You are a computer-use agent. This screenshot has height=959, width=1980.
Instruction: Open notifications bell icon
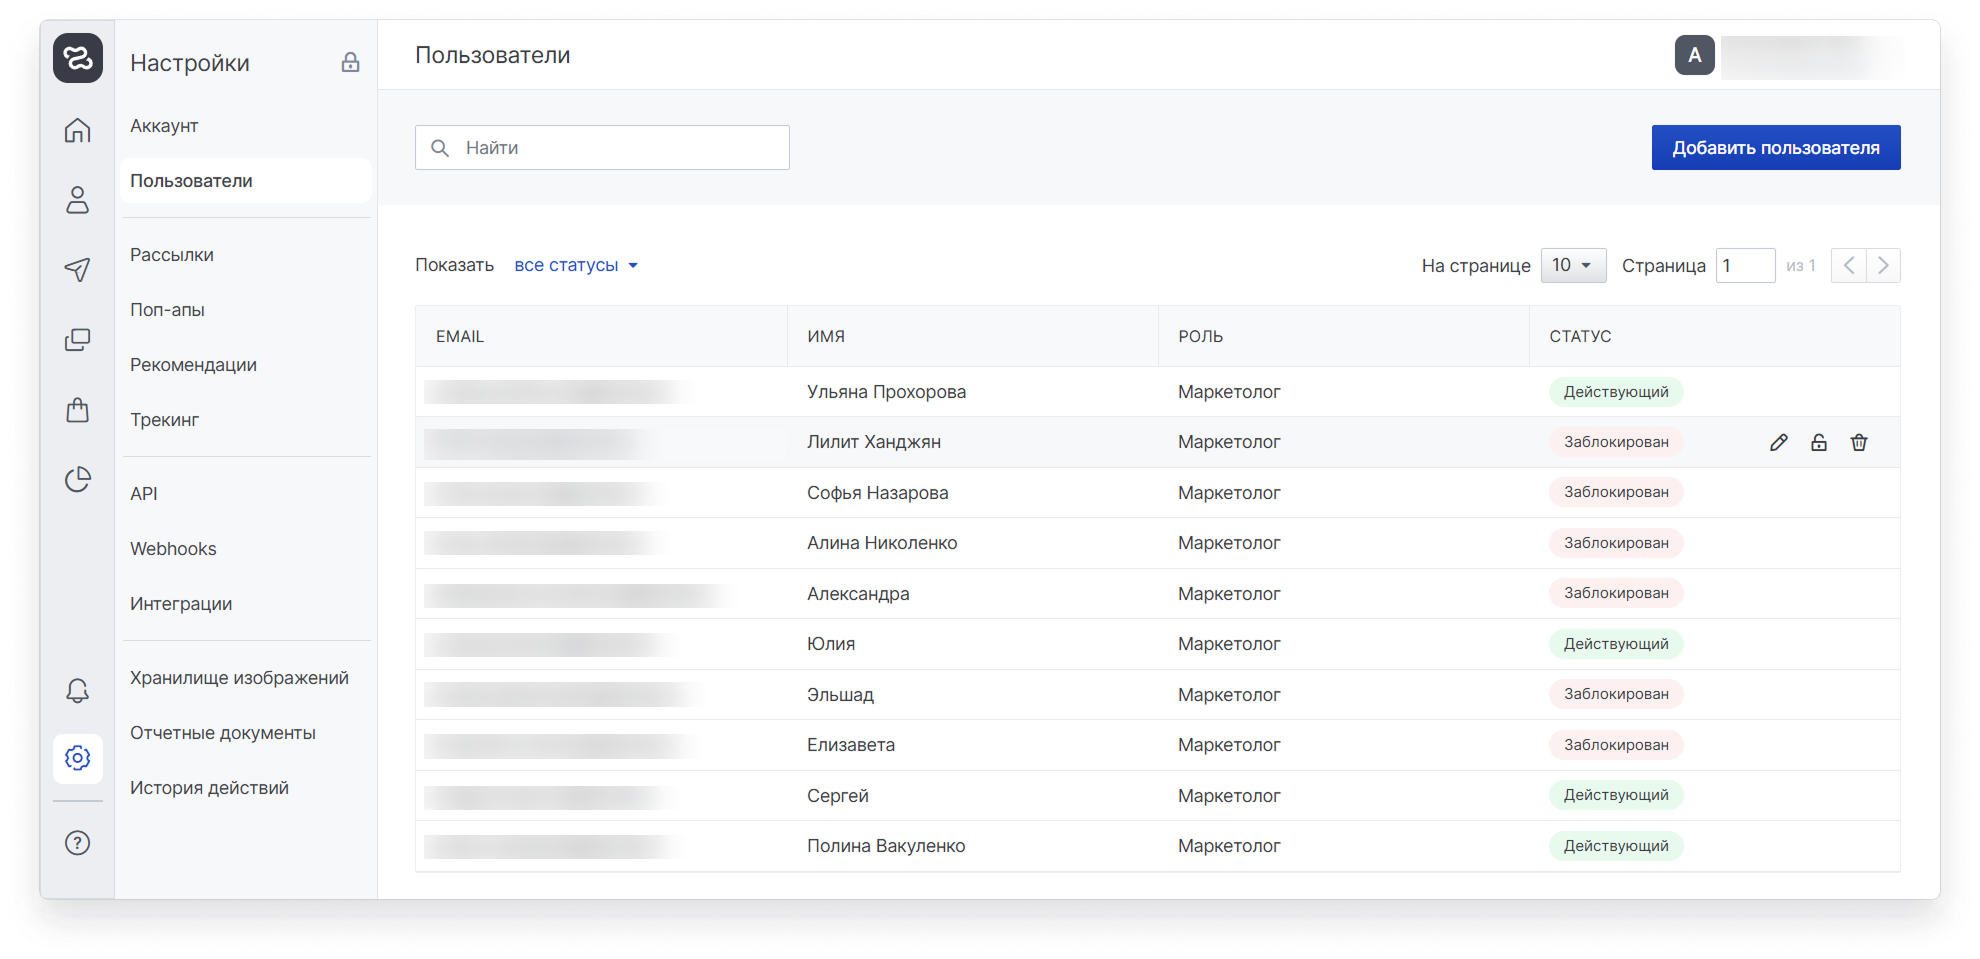[77, 690]
